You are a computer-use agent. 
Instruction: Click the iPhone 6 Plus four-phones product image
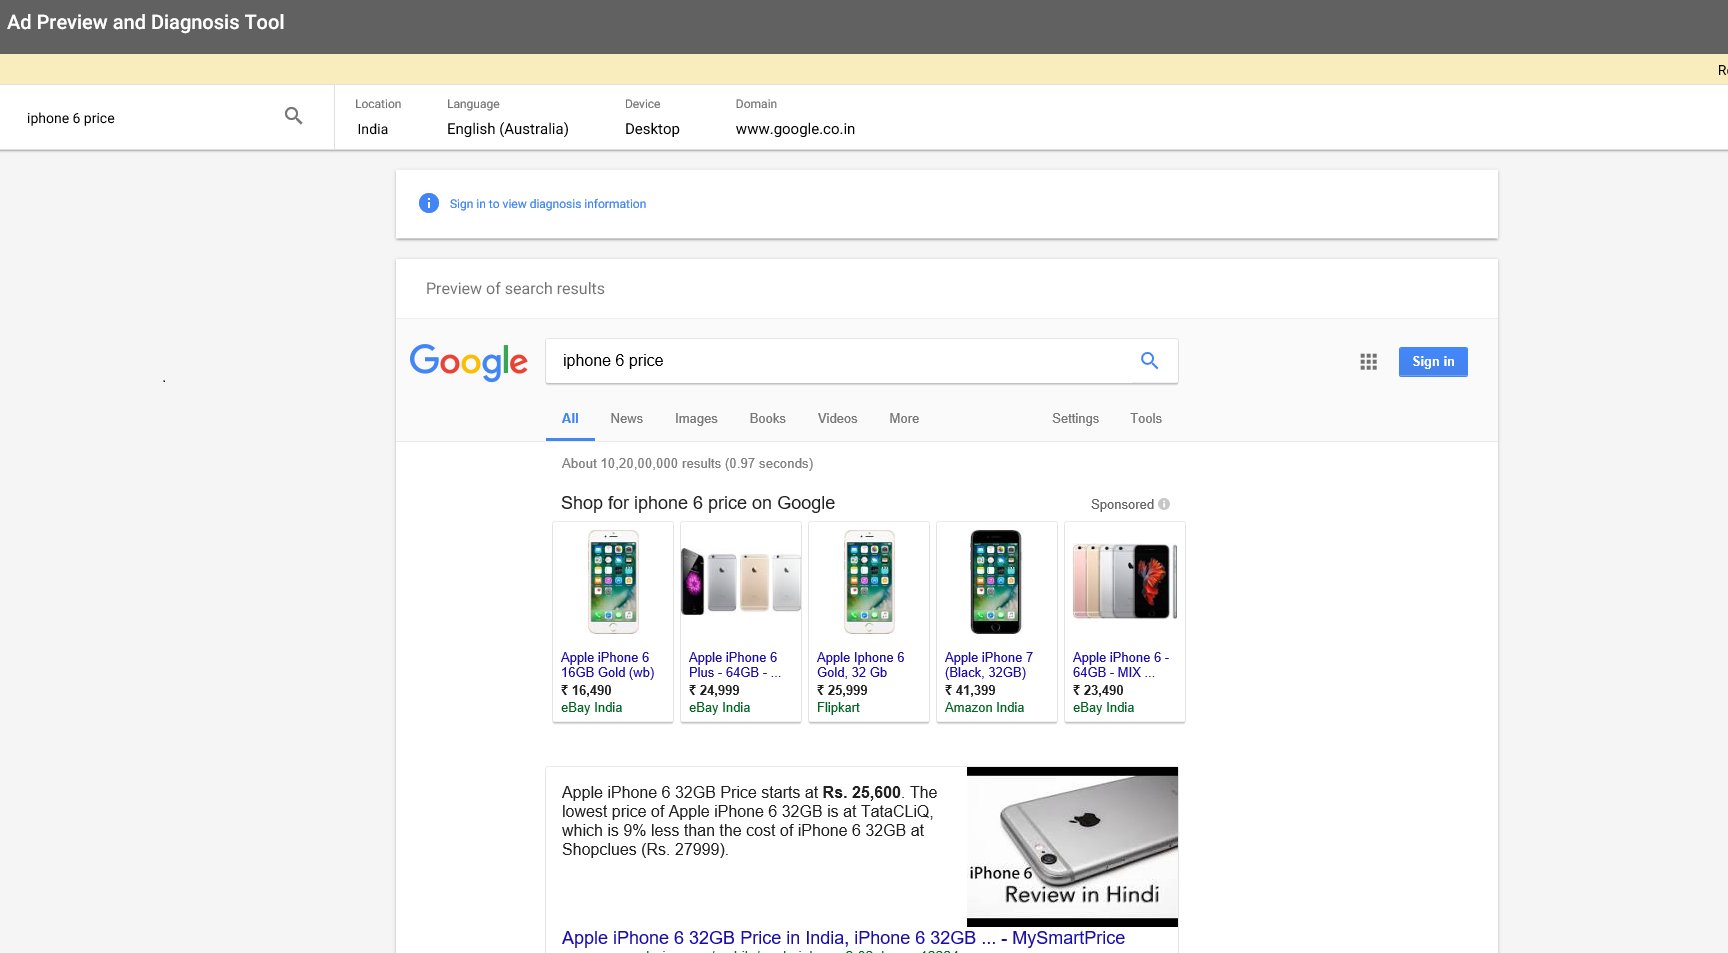coord(741,582)
